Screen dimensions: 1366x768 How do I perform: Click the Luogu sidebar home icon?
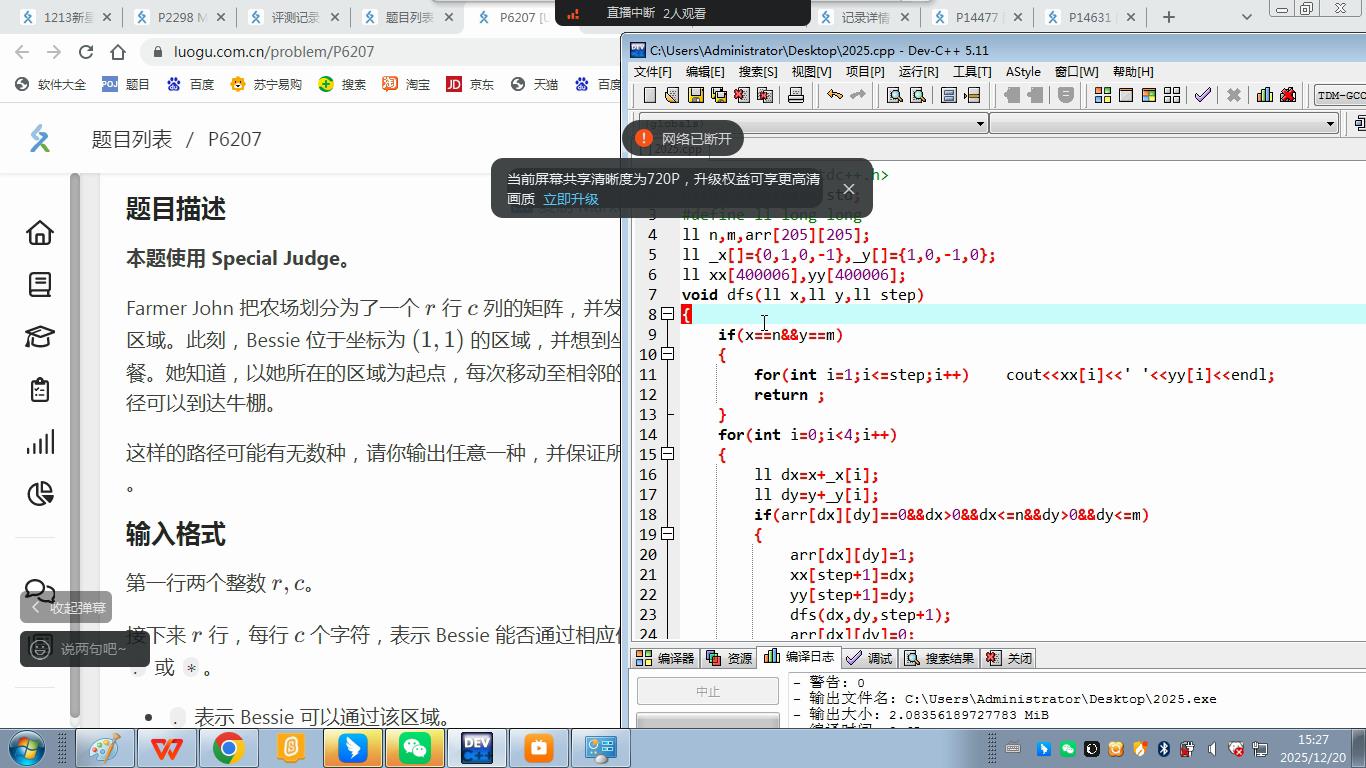click(x=40, y=233)
